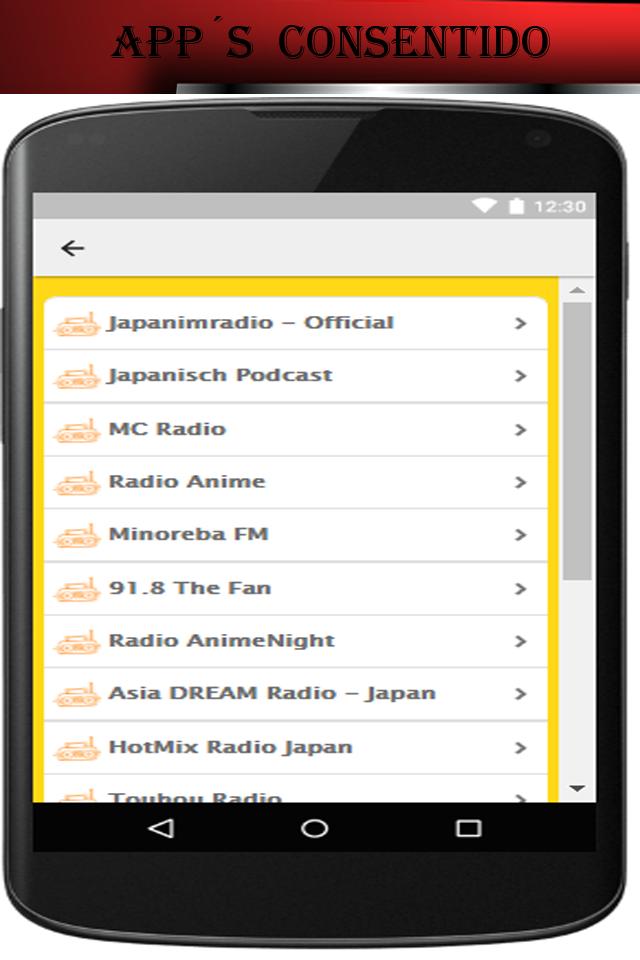Open chevron for Japanimradio – Official

pos(521,323)
